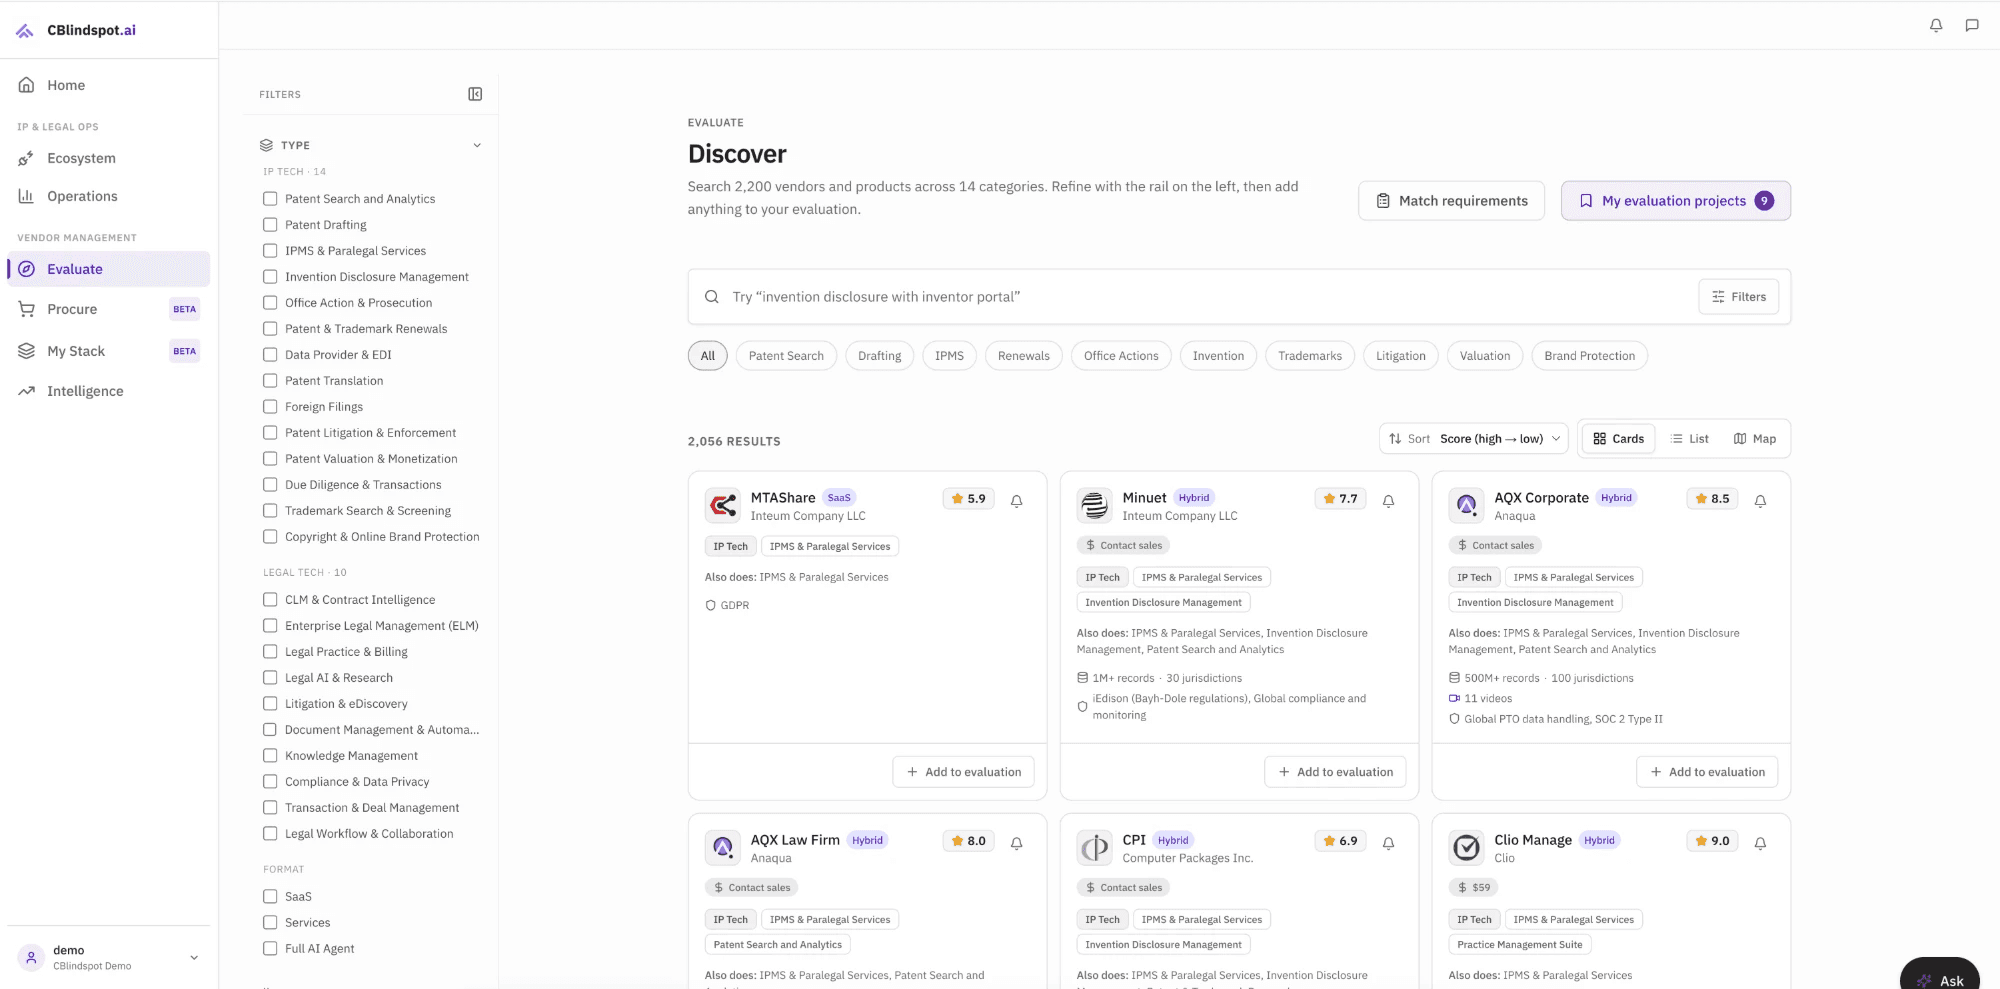Check Full AI Agent format filter
The image size is (2000, 989).
click(x=270, y=949)
